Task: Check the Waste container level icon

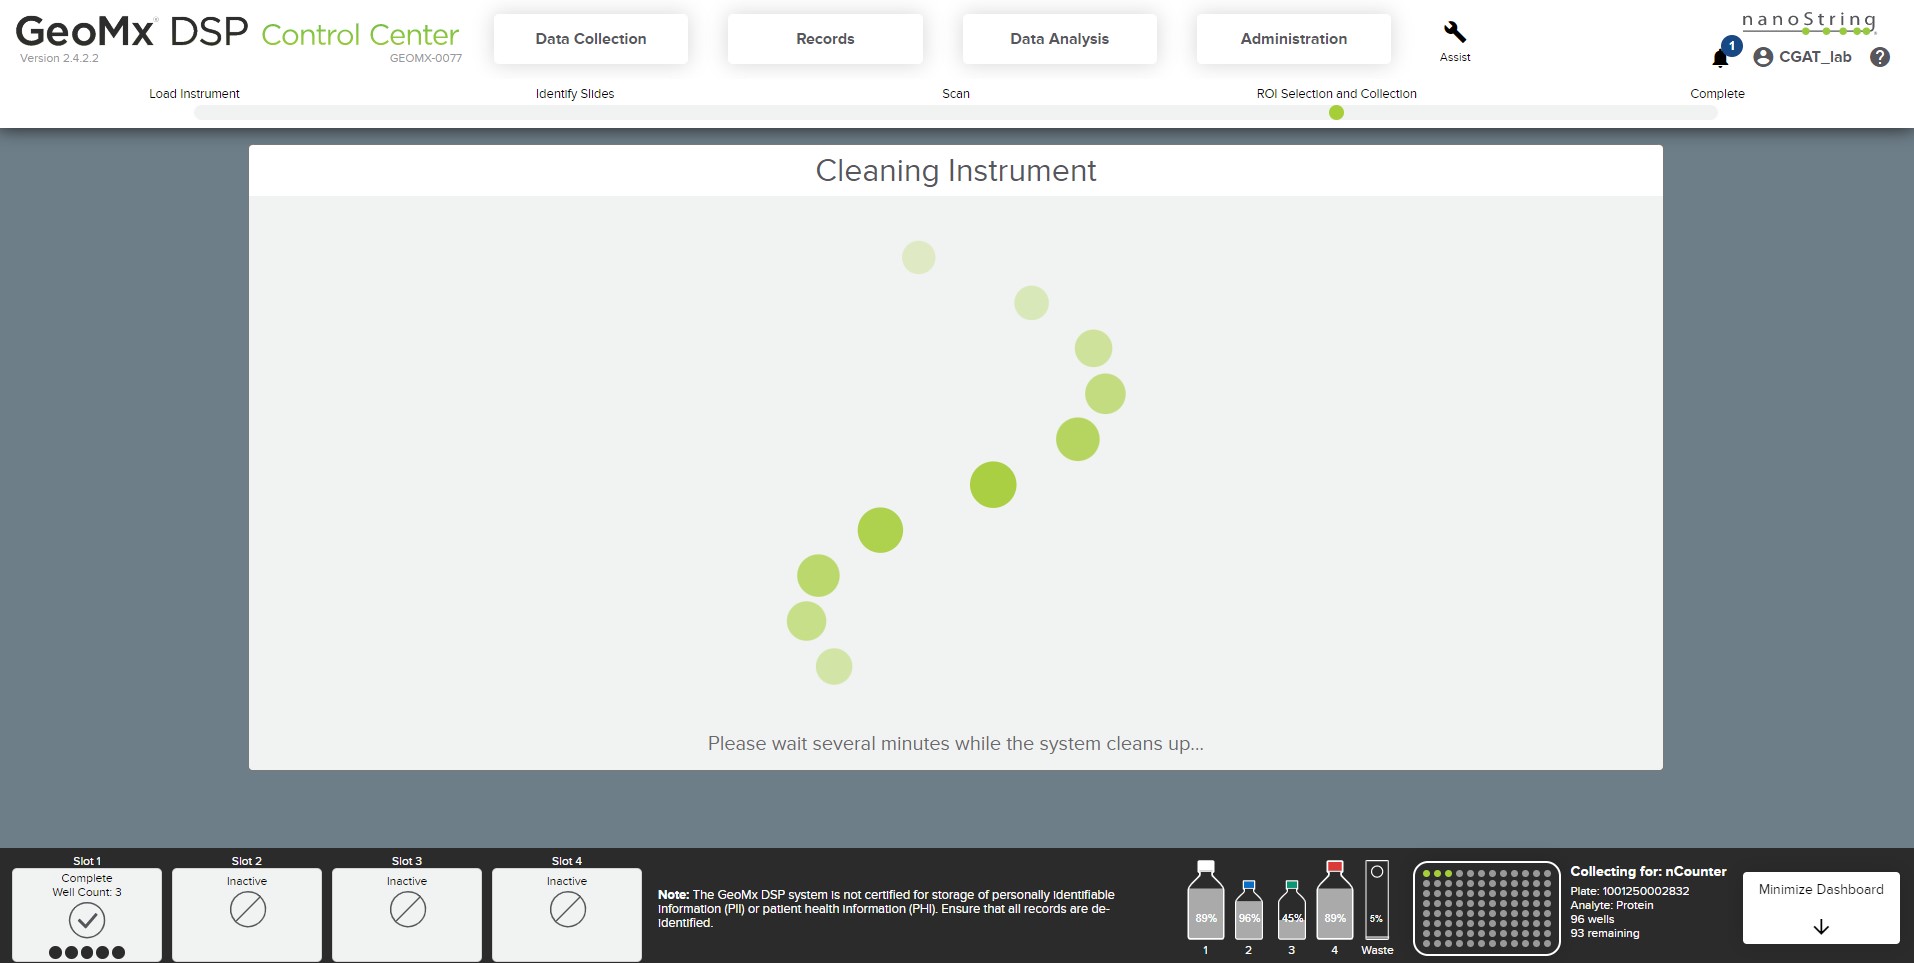Action: tap(1377, 900)
